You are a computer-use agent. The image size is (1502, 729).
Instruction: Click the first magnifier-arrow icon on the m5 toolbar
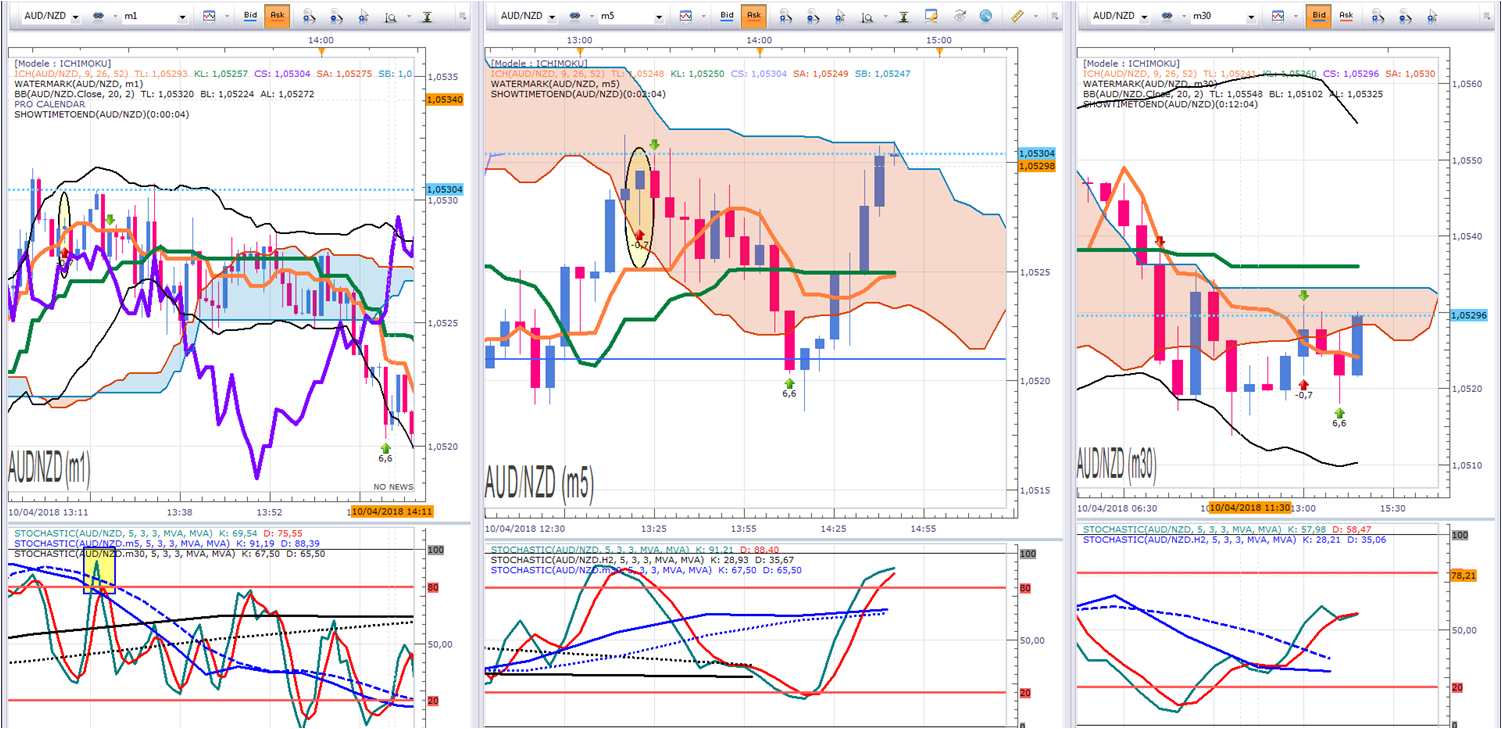785,16
